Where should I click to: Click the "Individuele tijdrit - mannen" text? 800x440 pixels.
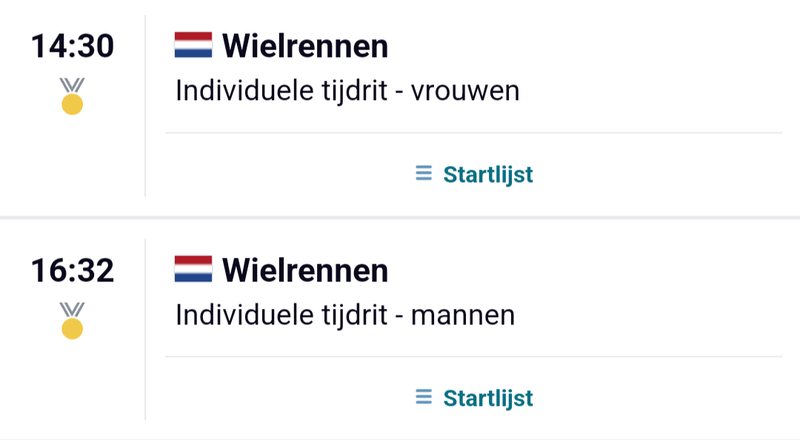(345, 315)
